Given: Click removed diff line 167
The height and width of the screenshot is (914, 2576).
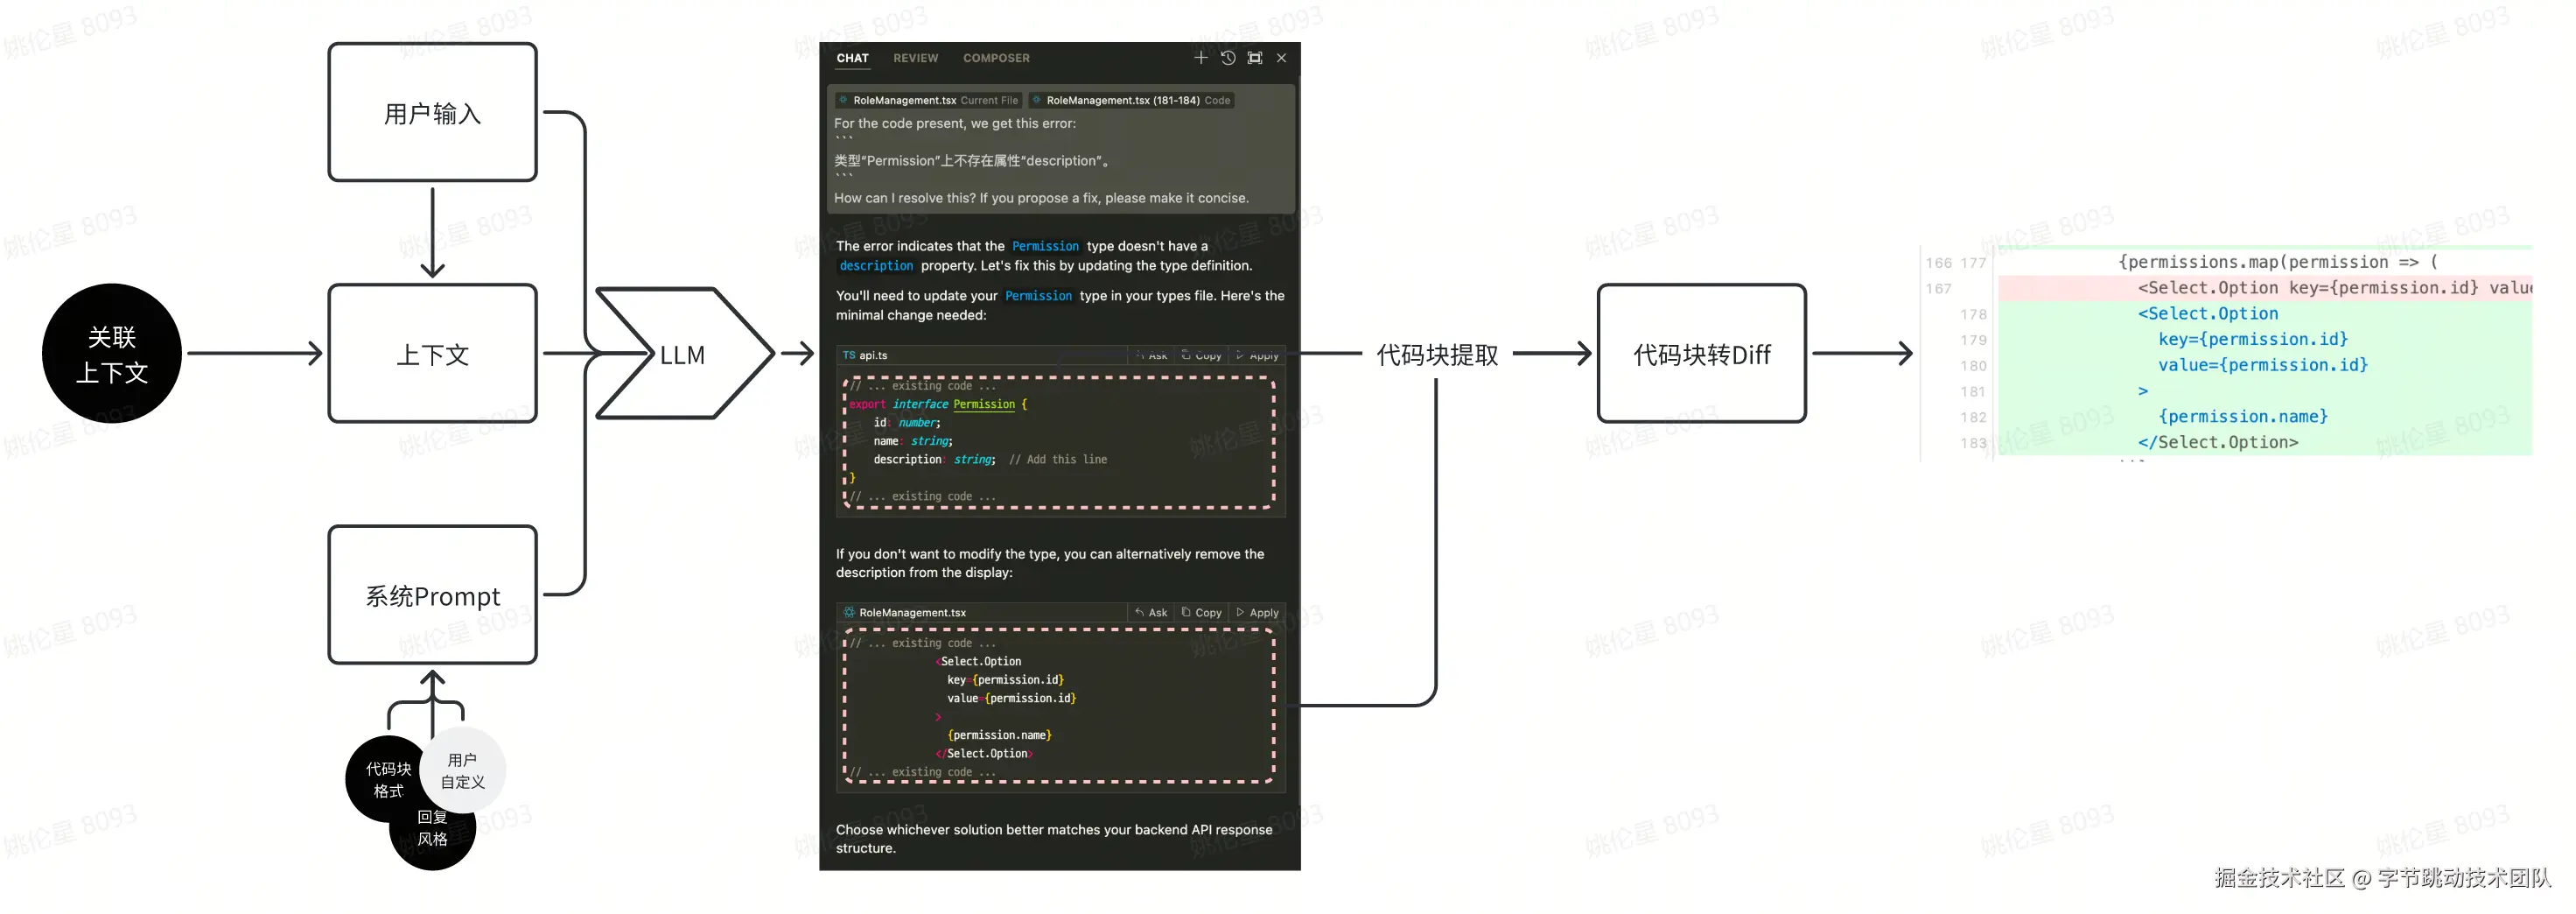Looking at the screenshot, I should 2264,288.
